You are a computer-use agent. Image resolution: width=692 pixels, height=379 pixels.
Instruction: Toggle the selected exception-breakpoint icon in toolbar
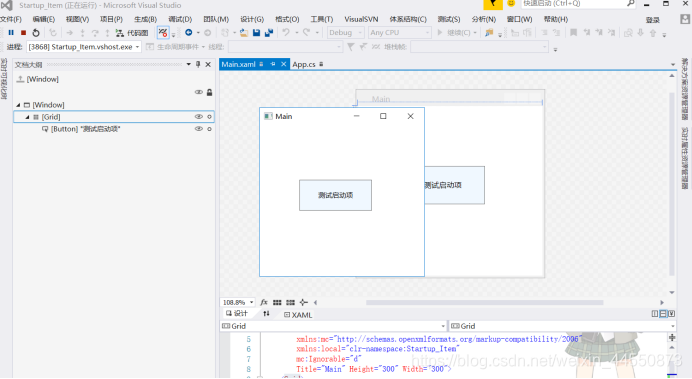click(x=163, y=33)
